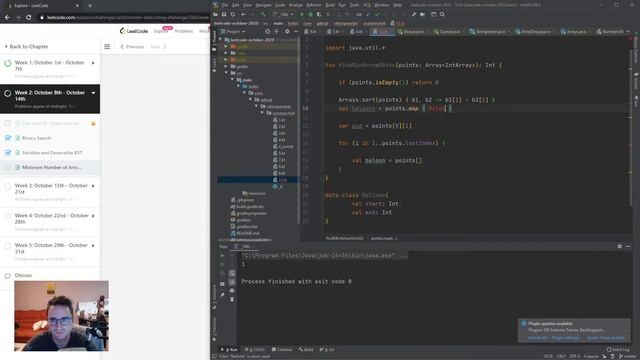Toggle soft-wrap icon in Run panel
640x360 pixels.
tap(232, 273)
